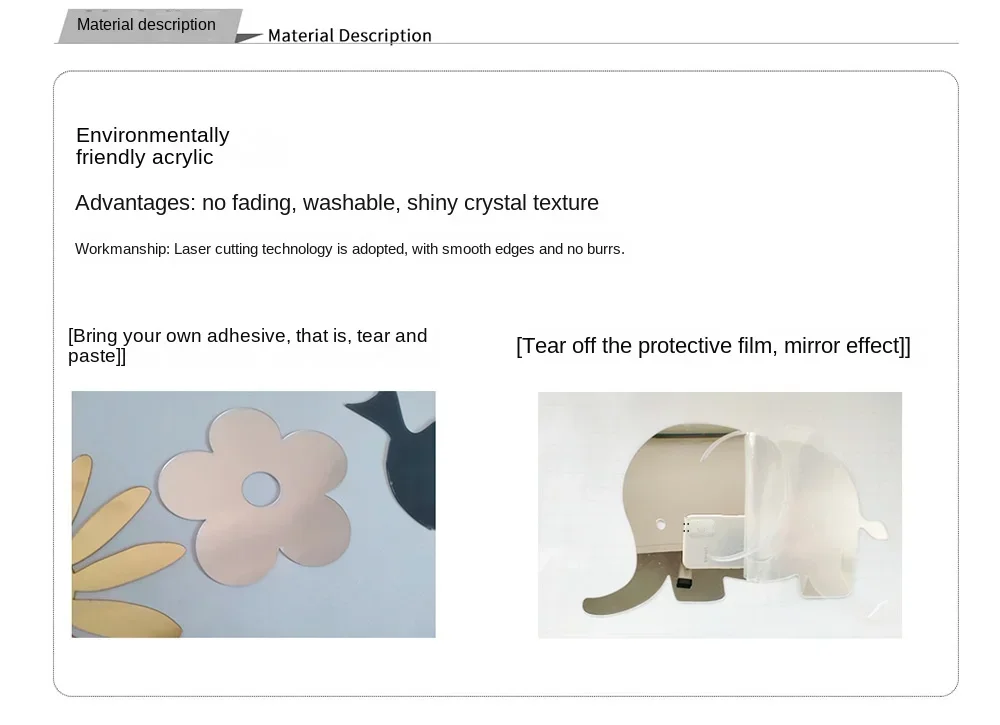Click the gray Material description tab
Image resolution: width=1000 pixels, height=725 pixels.
[x=147, y=25]
